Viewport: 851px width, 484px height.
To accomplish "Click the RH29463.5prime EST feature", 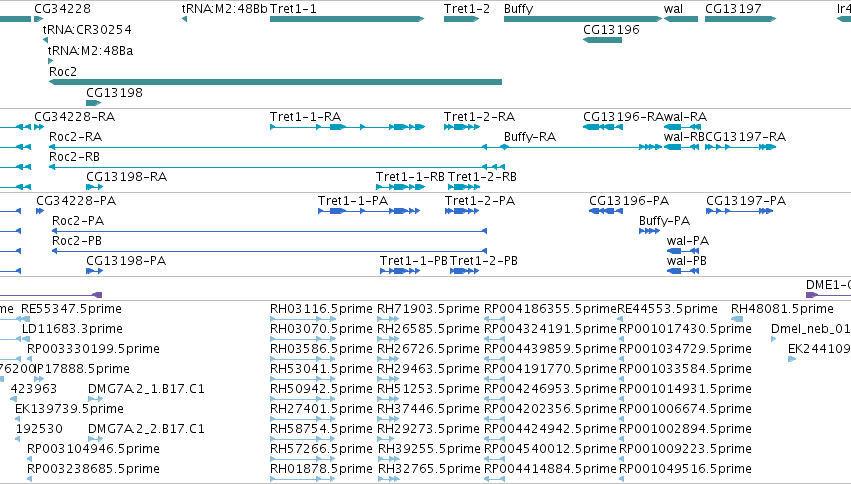I will tap(388, 379).
